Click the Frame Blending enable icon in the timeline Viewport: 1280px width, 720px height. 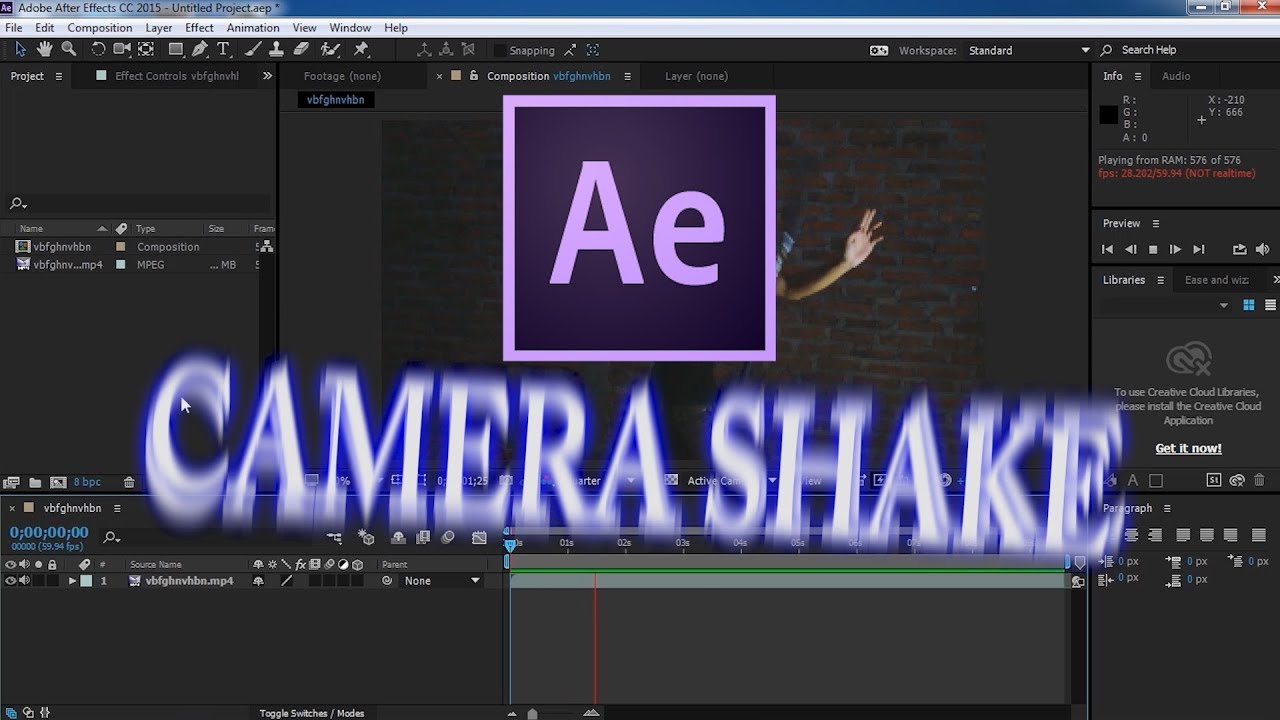tap(422, 538)
